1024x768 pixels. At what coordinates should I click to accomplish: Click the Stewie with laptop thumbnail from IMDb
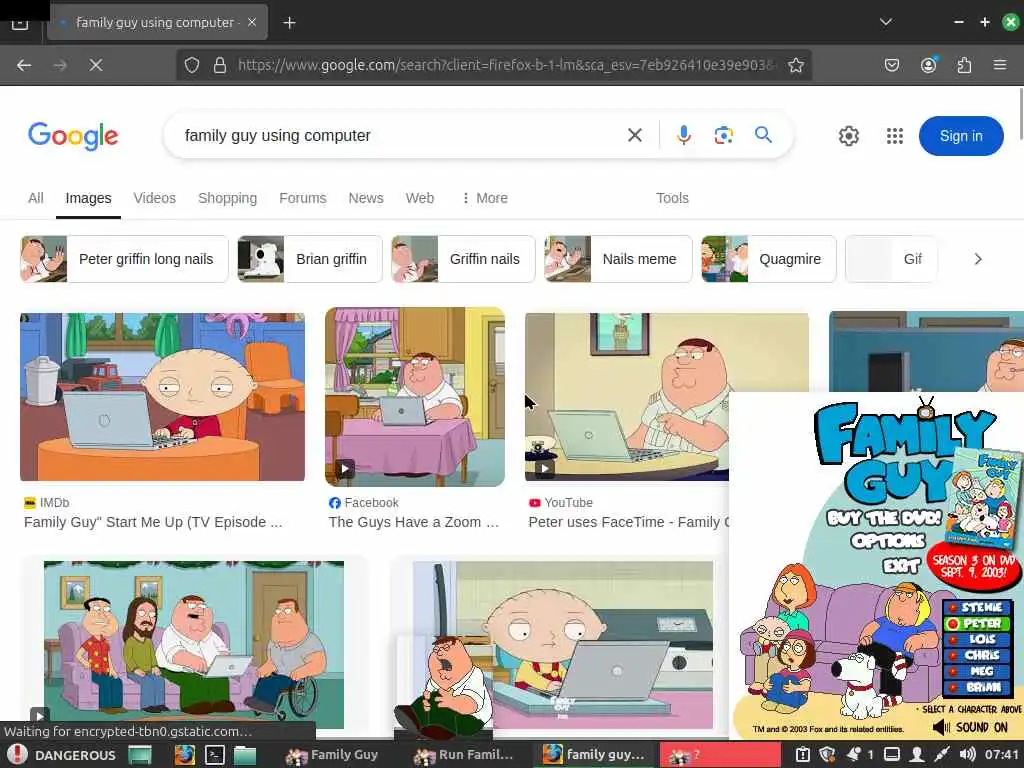point(163,396)
